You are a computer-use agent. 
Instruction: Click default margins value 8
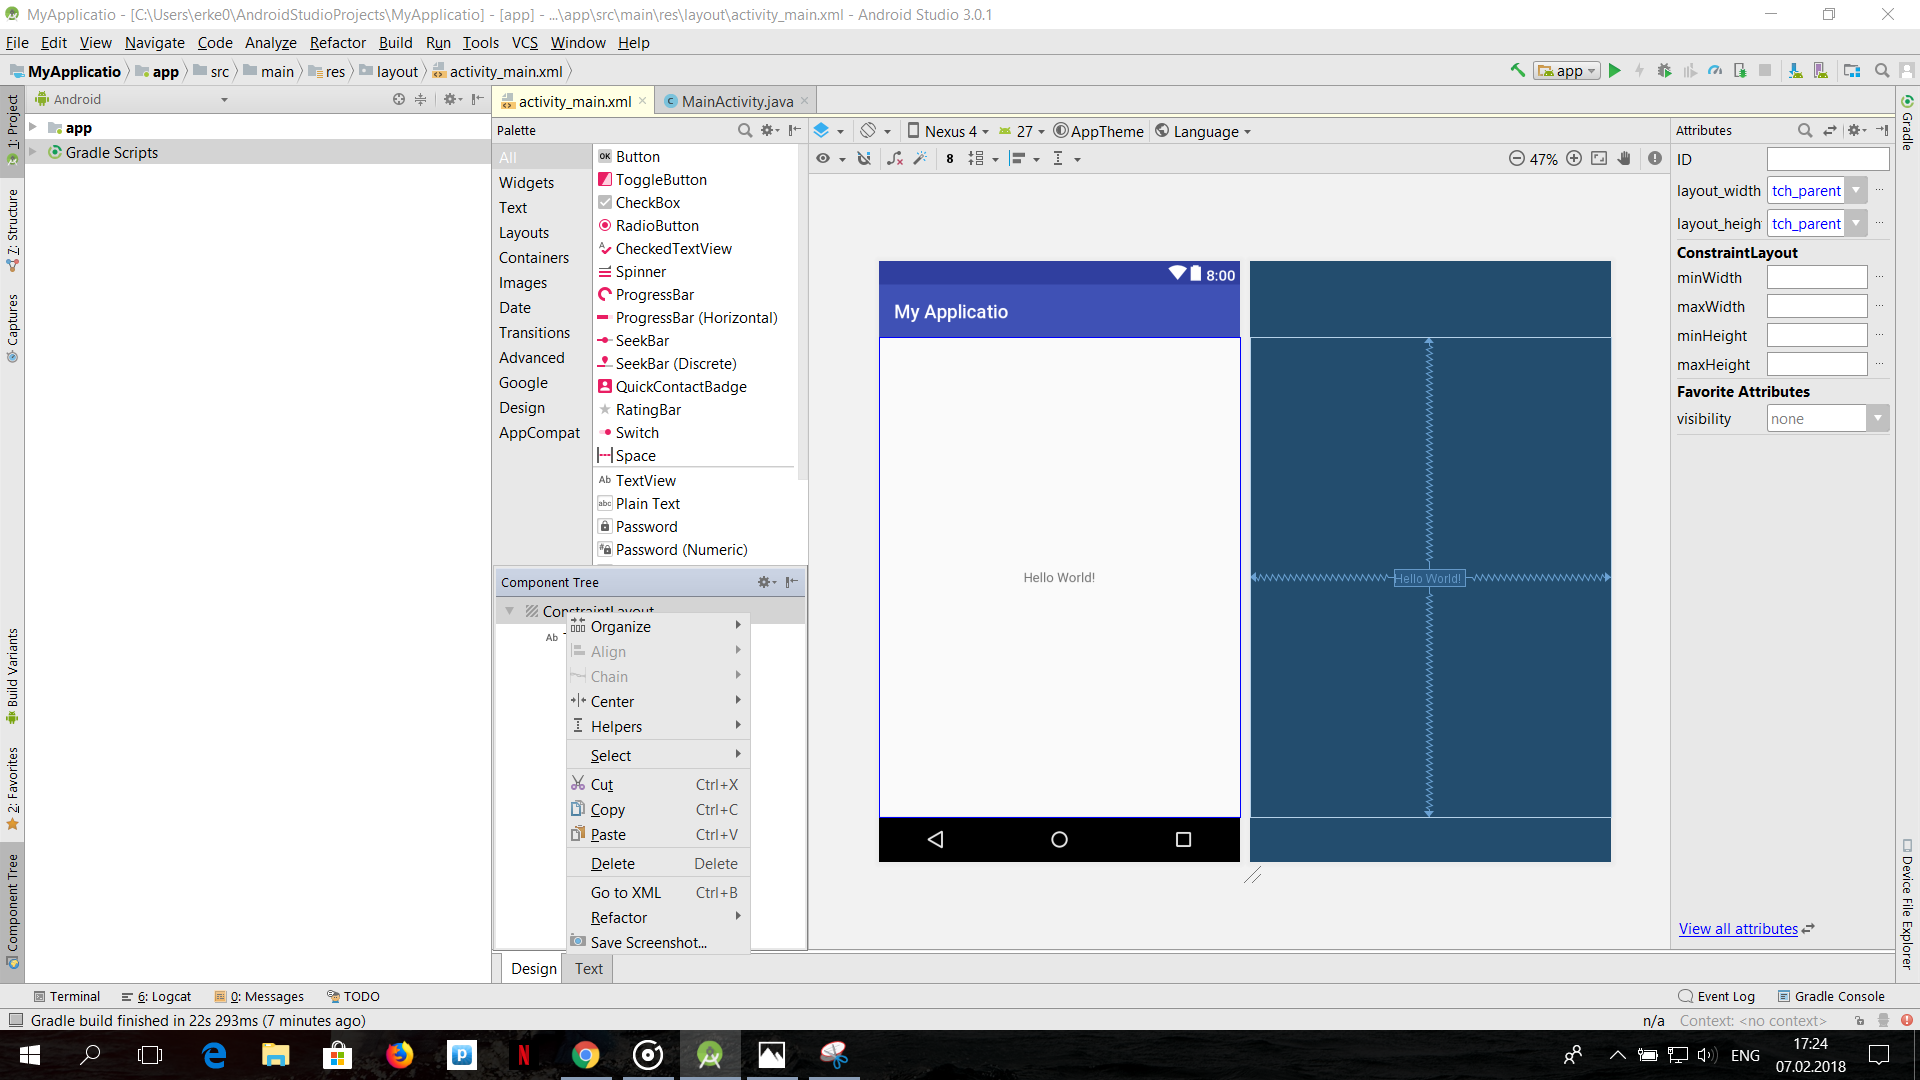[x=949, y=159]
